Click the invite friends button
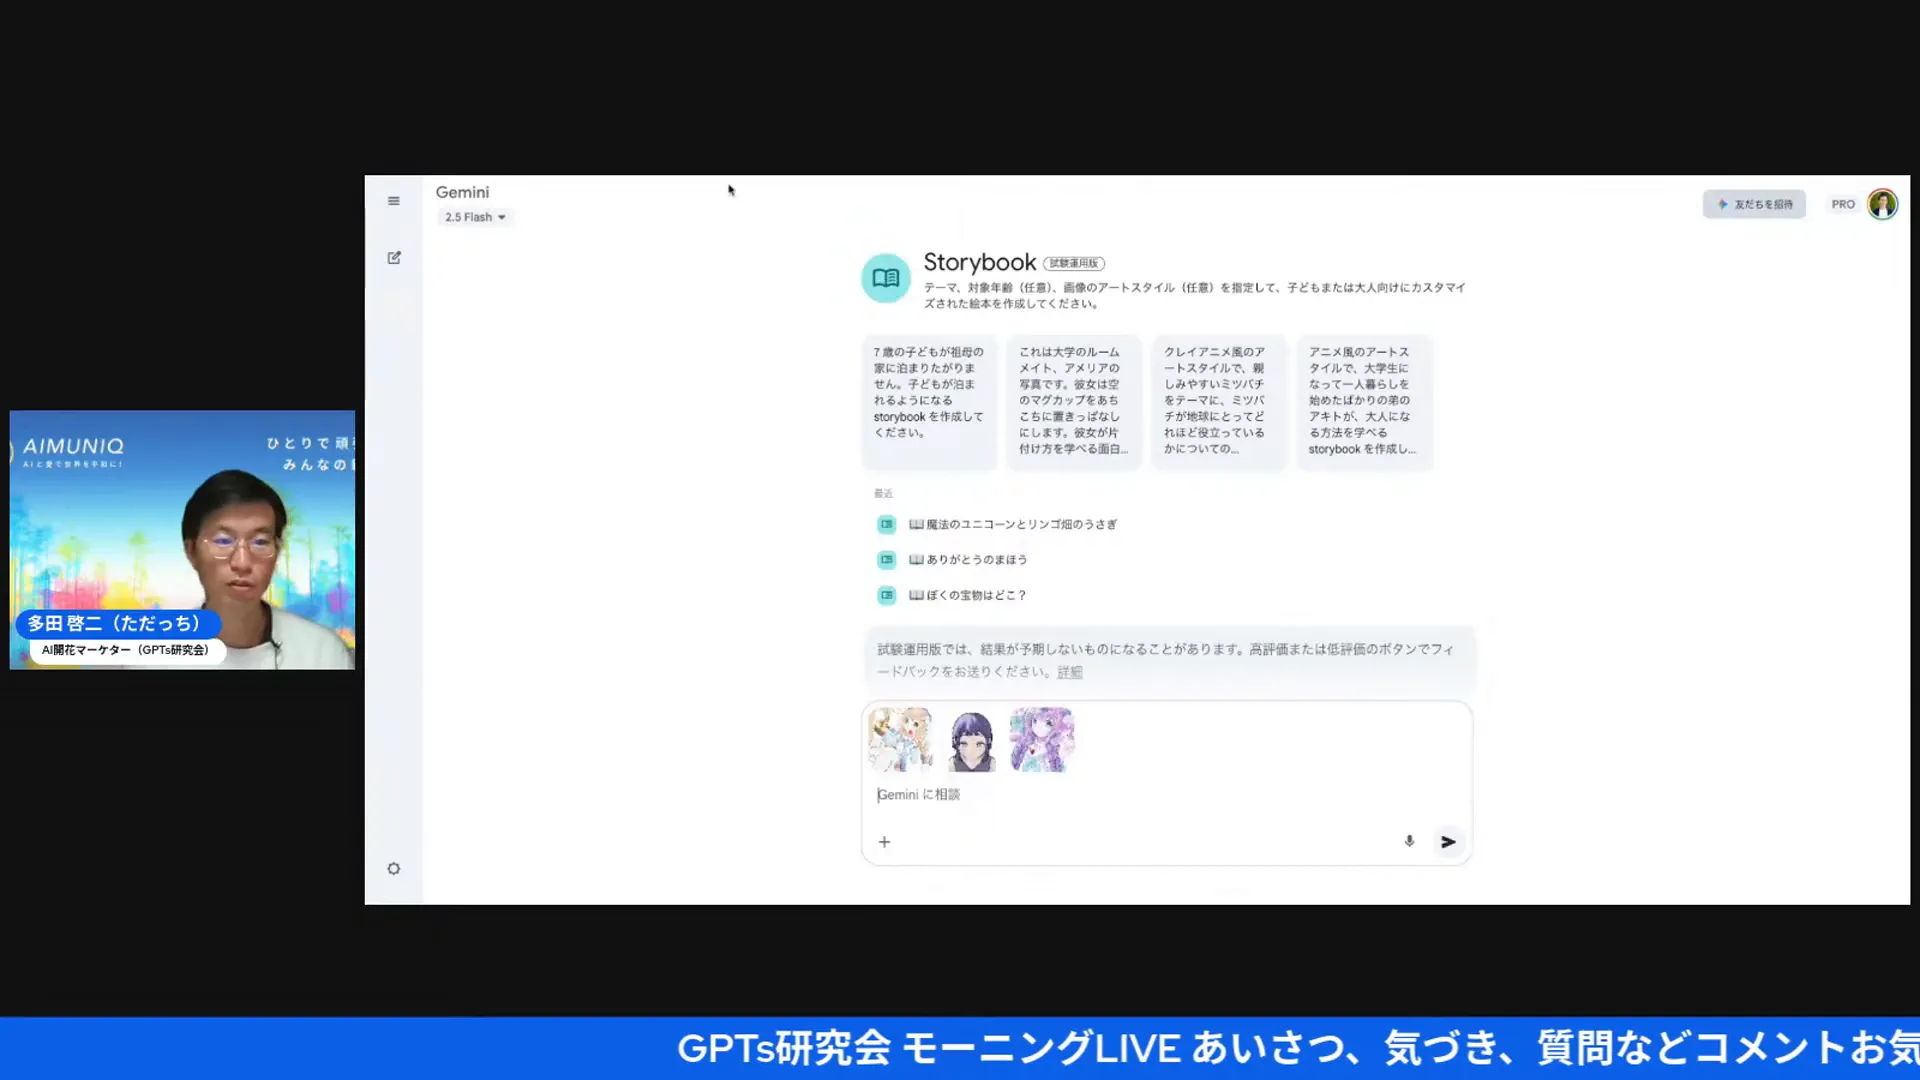The height and width of the screenshot is (1080, 1920). 1754,204
